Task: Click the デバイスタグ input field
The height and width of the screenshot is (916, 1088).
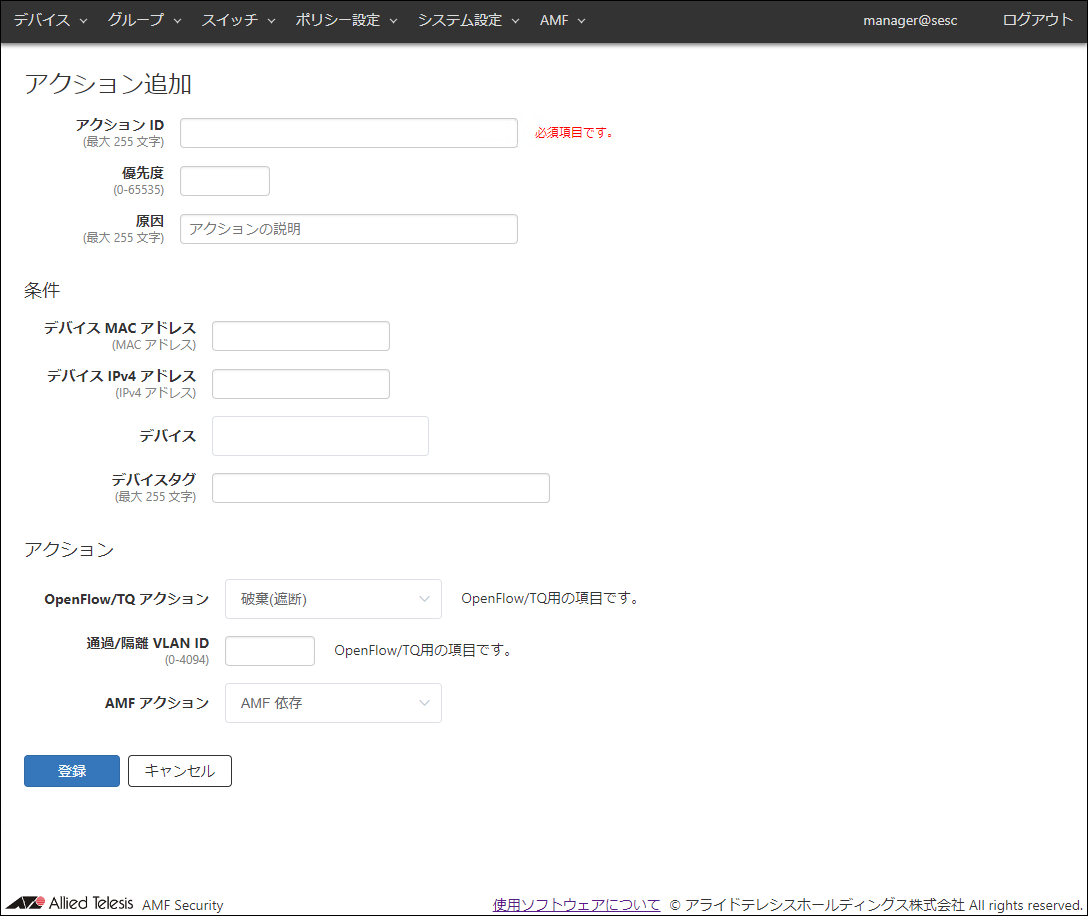Action: 380,488
